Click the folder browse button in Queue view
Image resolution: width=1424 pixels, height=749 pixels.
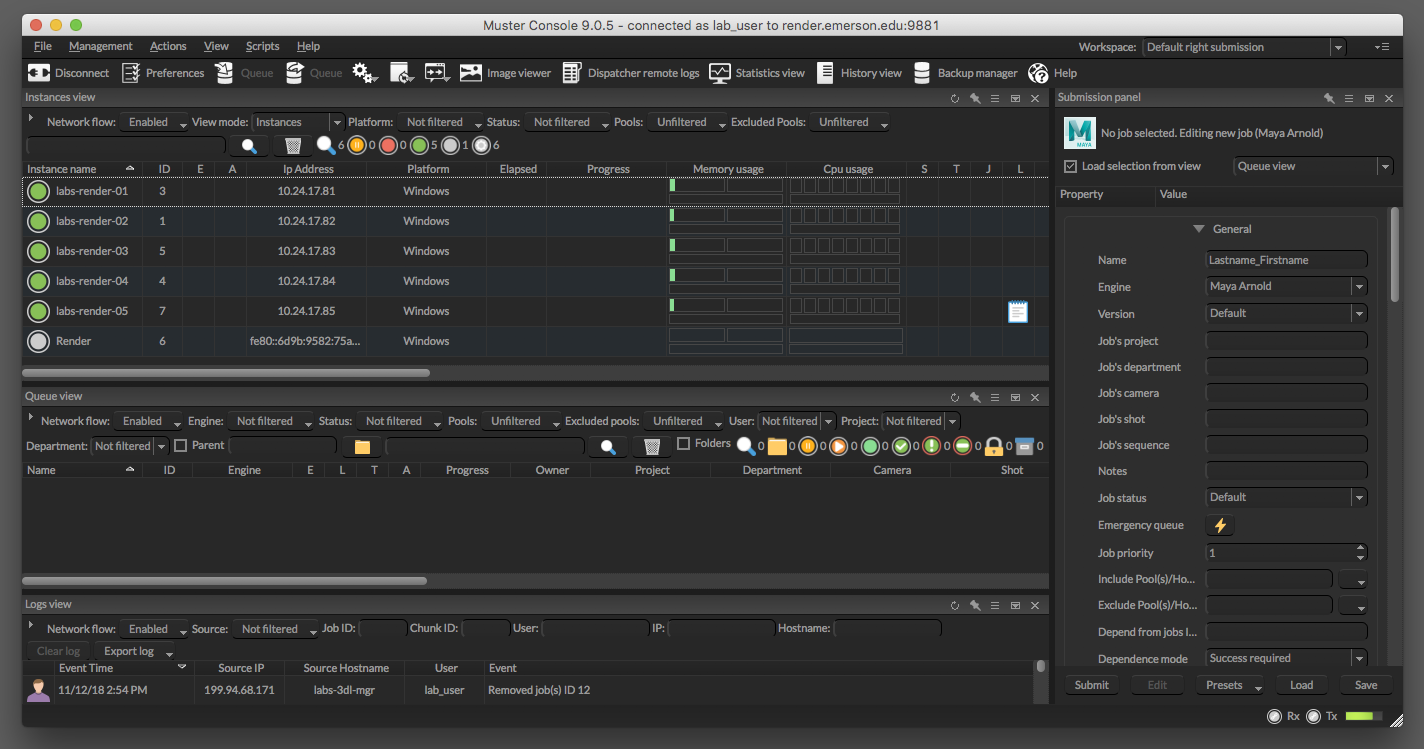click(x=362, y=446)
